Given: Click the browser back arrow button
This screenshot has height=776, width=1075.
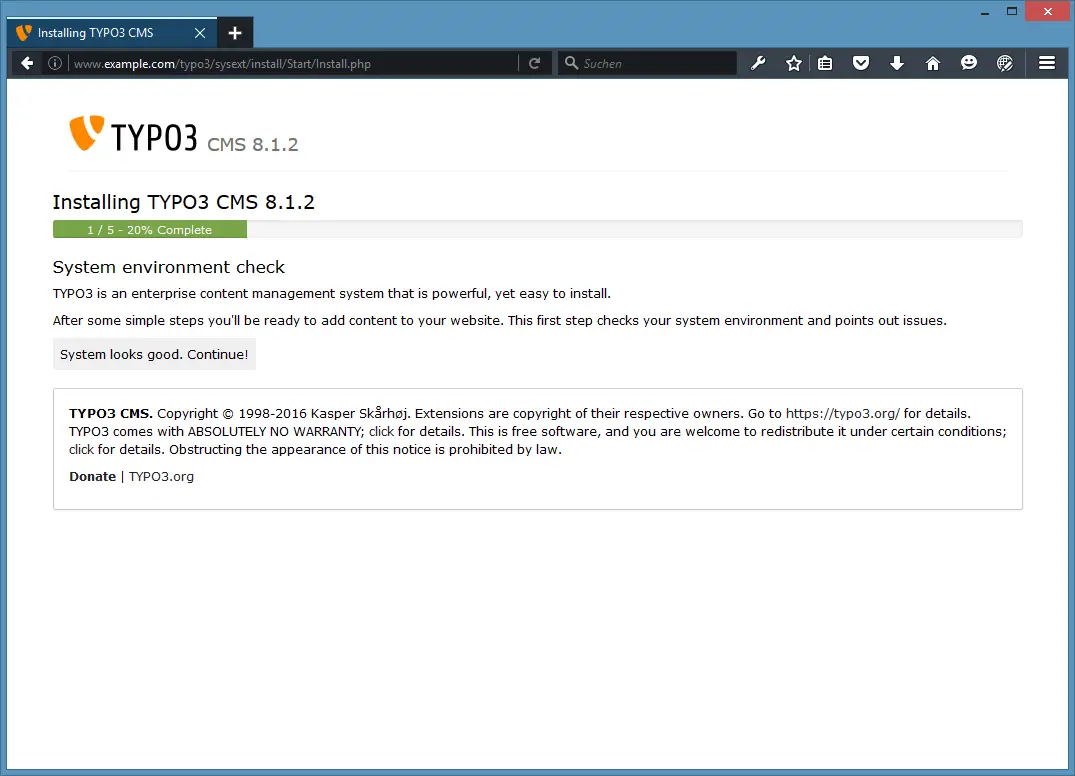Looking at the screenshot, I should pyautogui.click(x=27, y=64).
